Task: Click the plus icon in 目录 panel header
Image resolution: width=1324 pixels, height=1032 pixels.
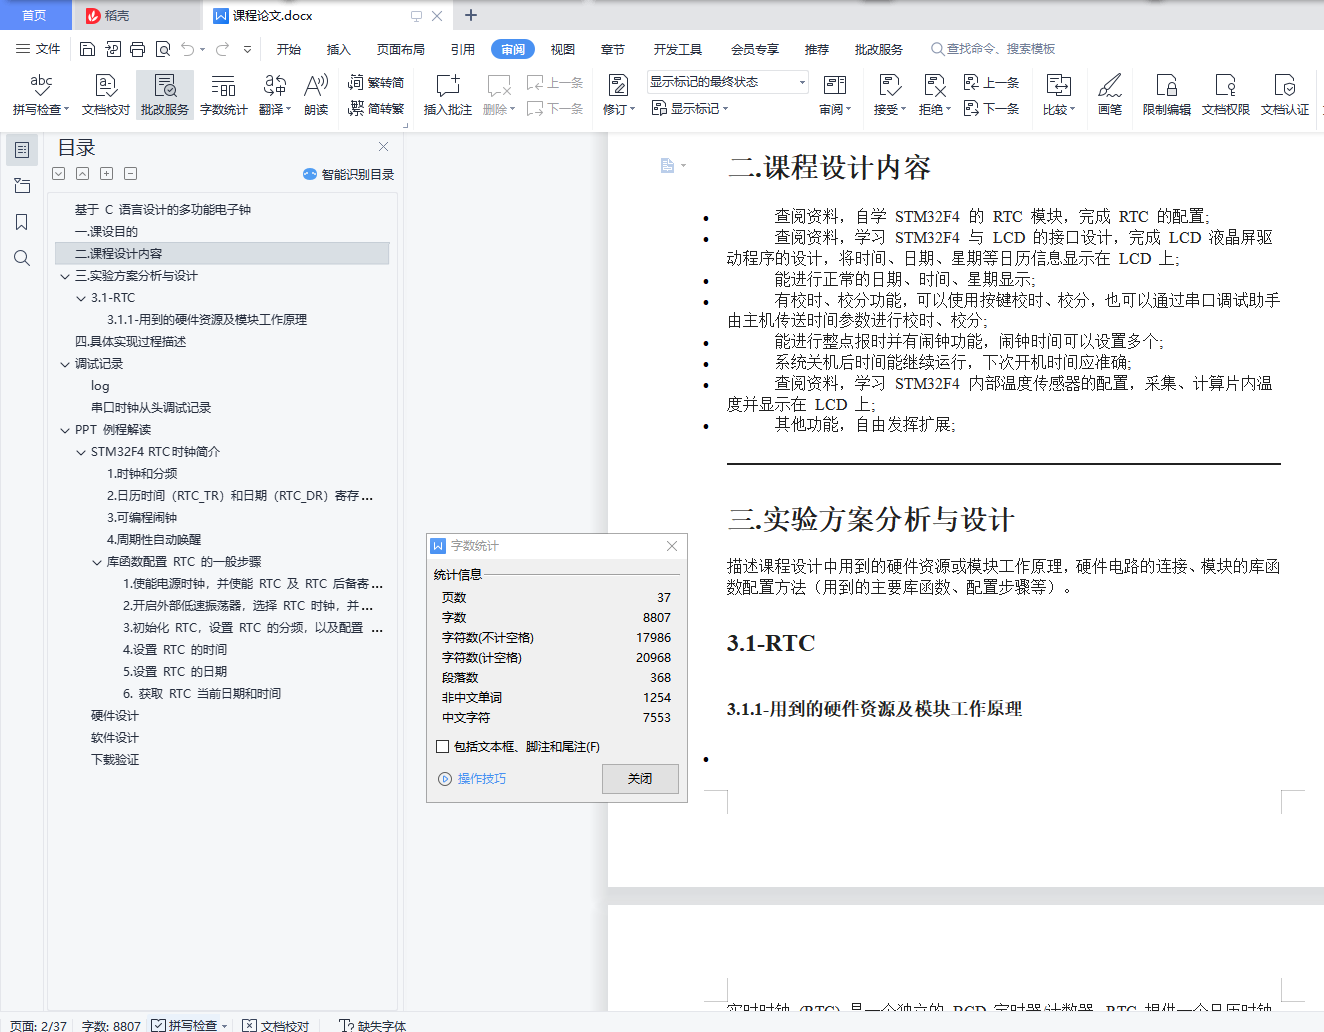Action: click(x=106, y=174)
